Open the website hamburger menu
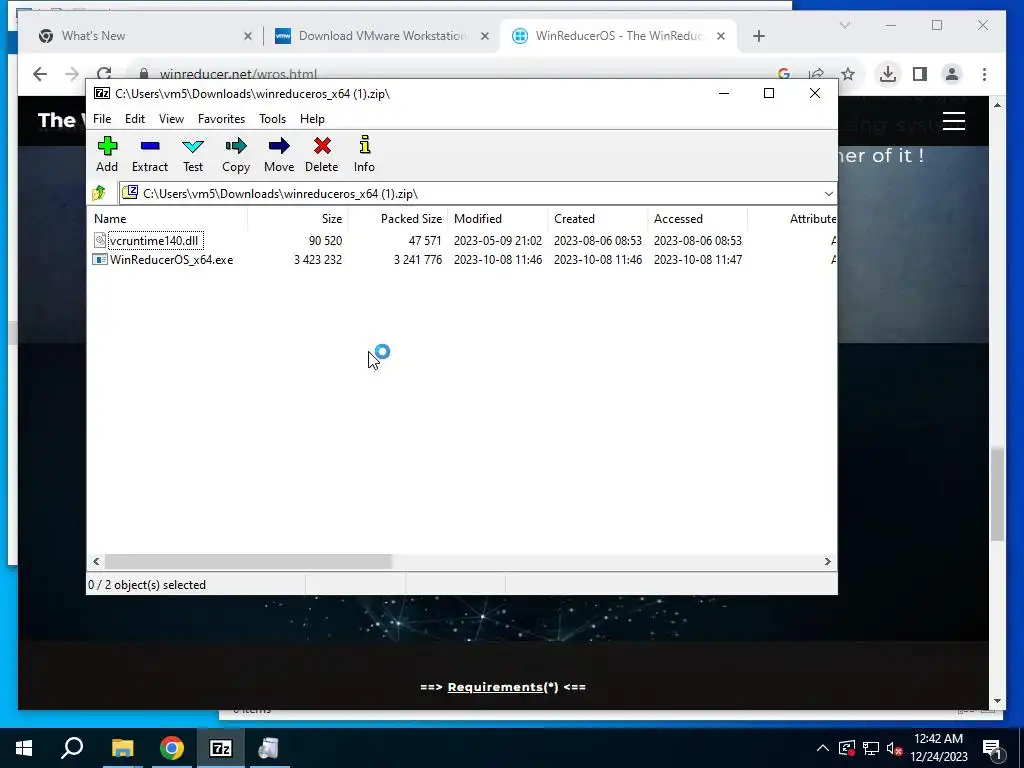 [953, 121]
